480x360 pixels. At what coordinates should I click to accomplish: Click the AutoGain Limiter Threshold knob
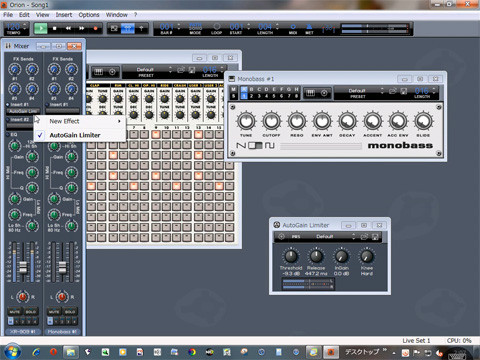tap(291, 256)
